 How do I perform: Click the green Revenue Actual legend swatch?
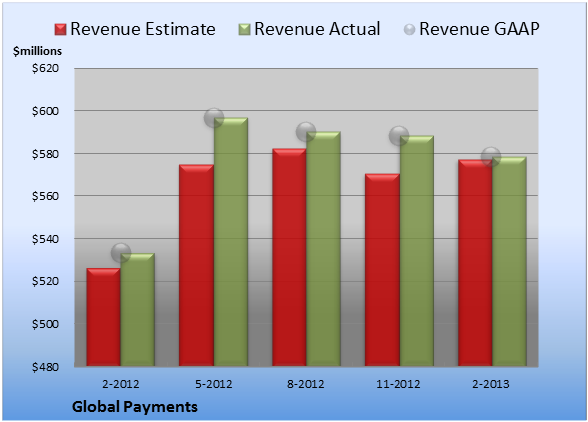click(x=244, y=29)
